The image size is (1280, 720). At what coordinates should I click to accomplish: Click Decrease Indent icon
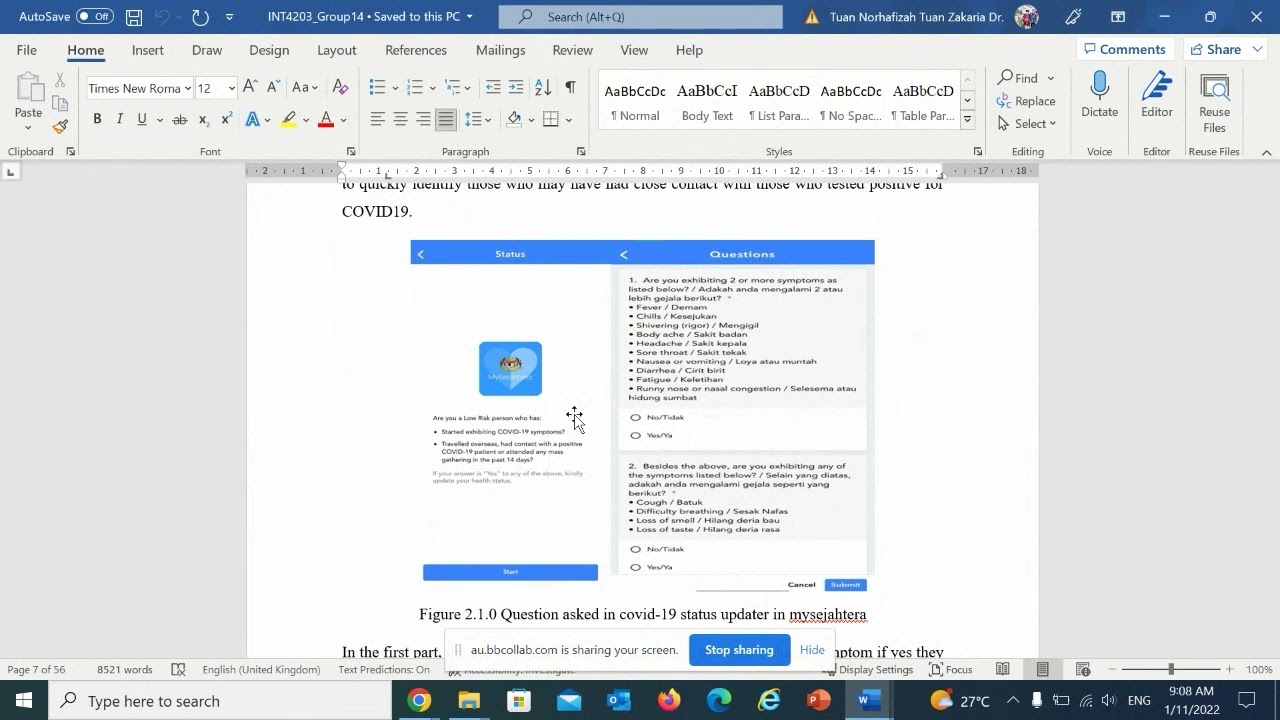pyautogui.click(x=493, y=87)
